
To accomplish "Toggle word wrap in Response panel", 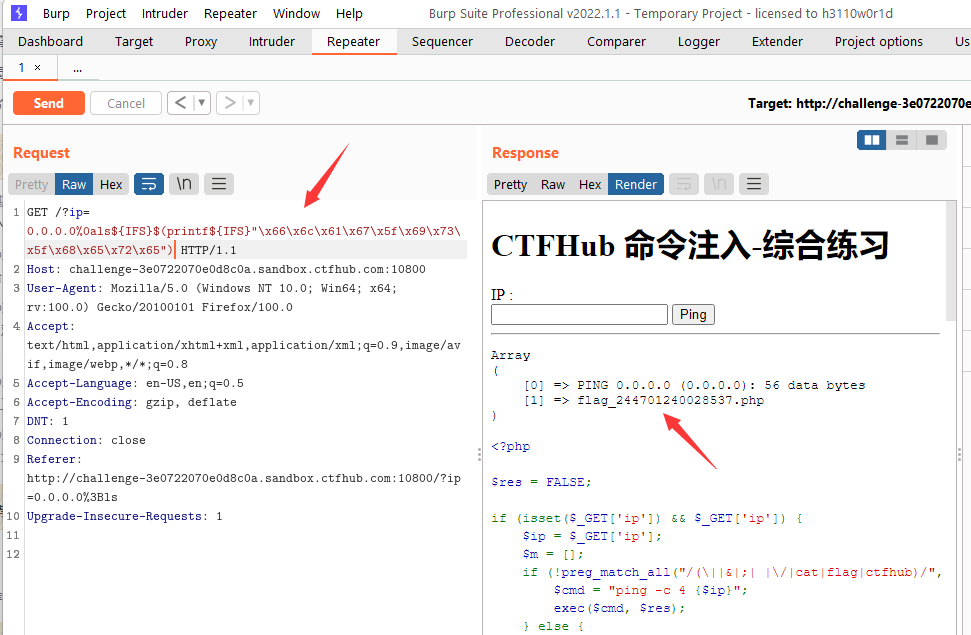I will click(684, 184).
